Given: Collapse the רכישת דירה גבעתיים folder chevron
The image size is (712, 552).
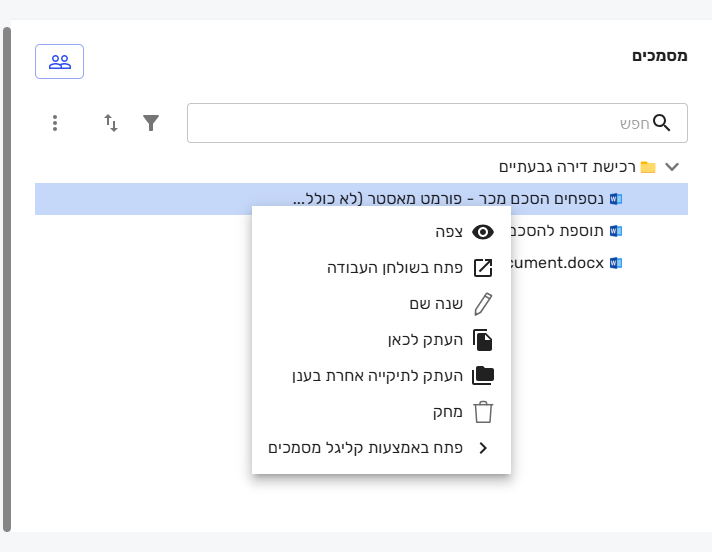Looking at the screenshot, I should [x=672, y=167].
